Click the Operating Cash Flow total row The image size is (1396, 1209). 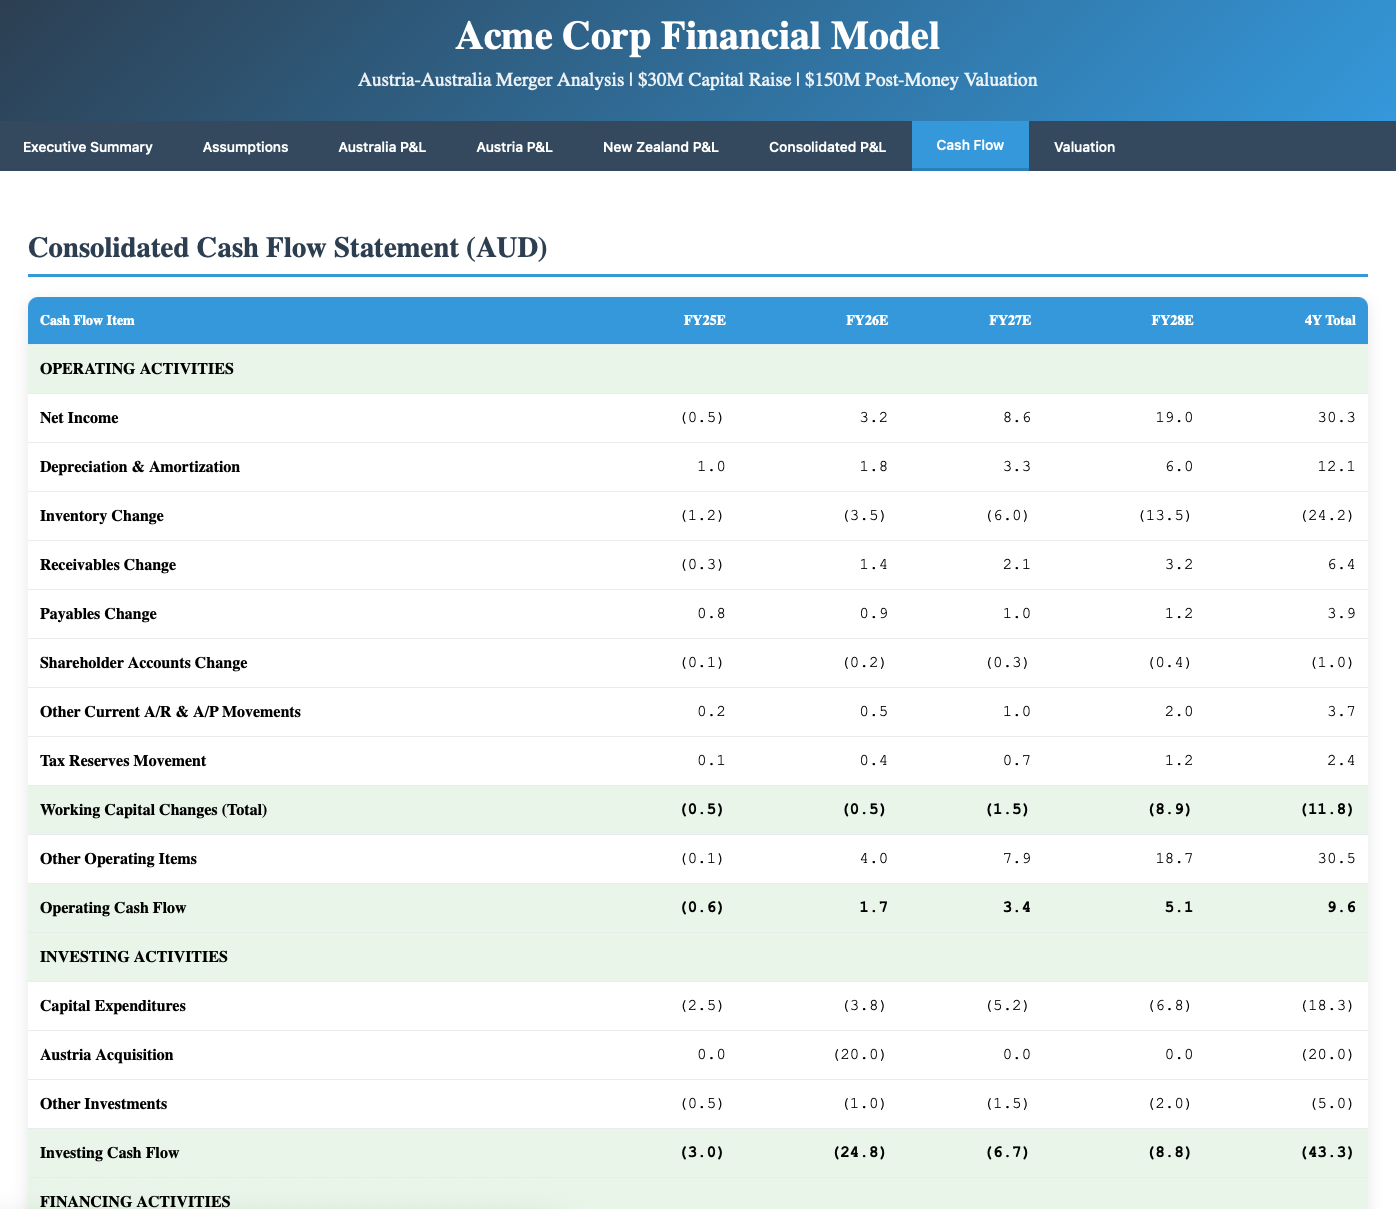(112, 908)
